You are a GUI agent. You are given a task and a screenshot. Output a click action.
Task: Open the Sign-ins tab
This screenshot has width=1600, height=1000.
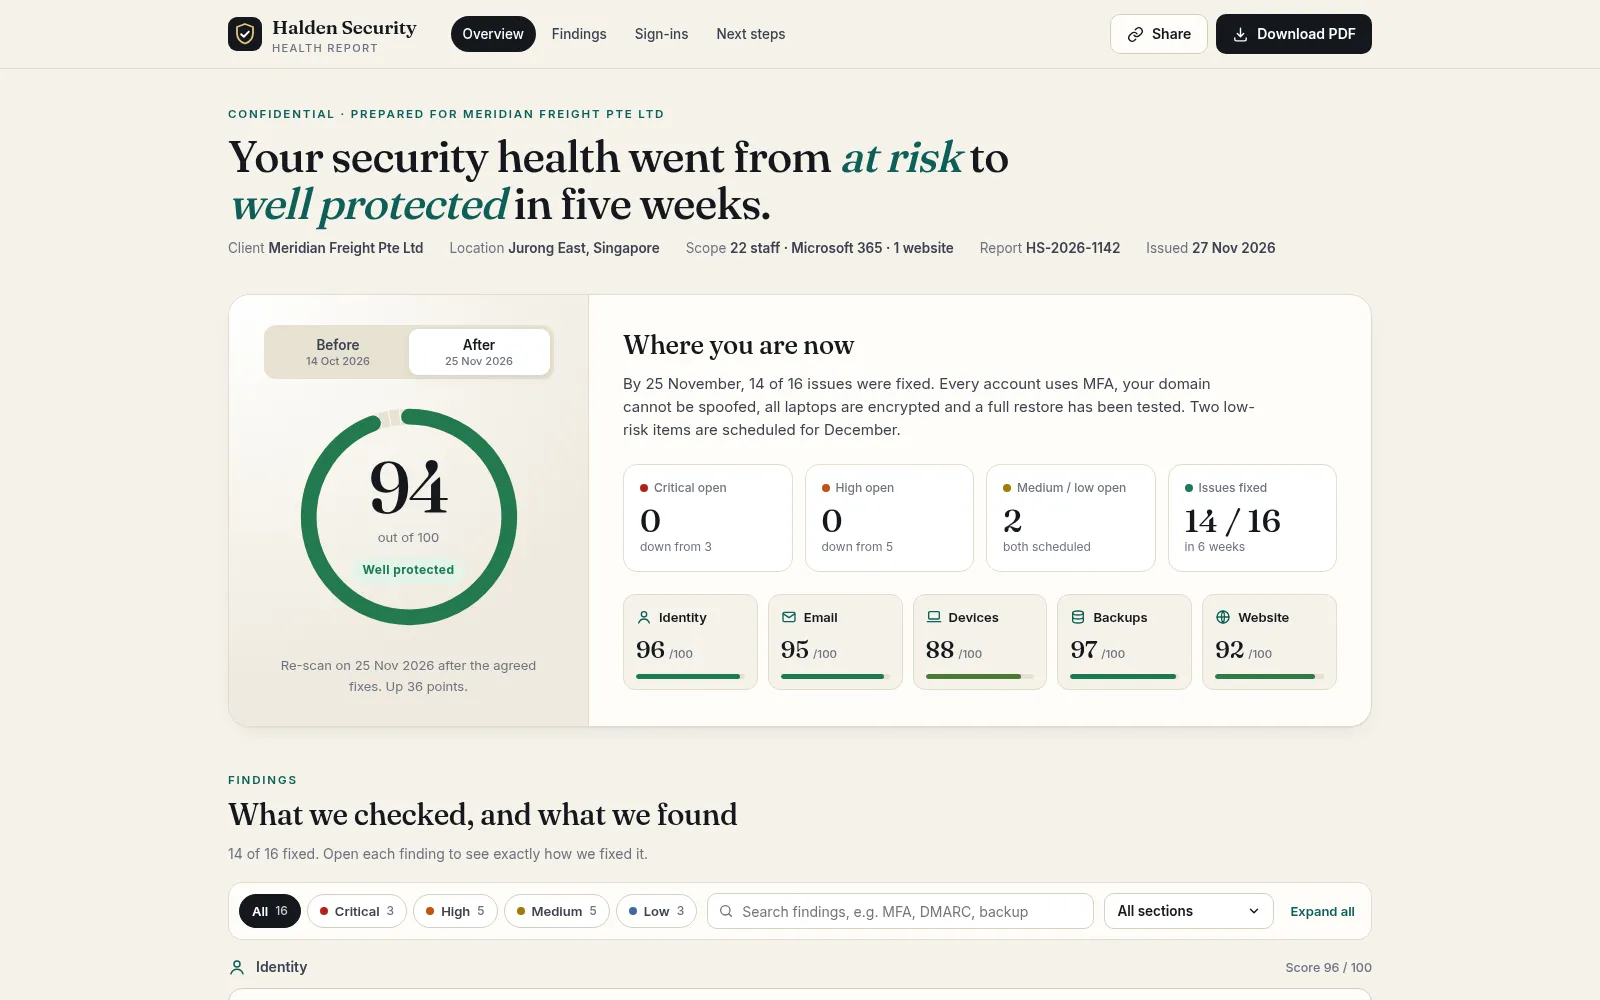coord(661,34)
